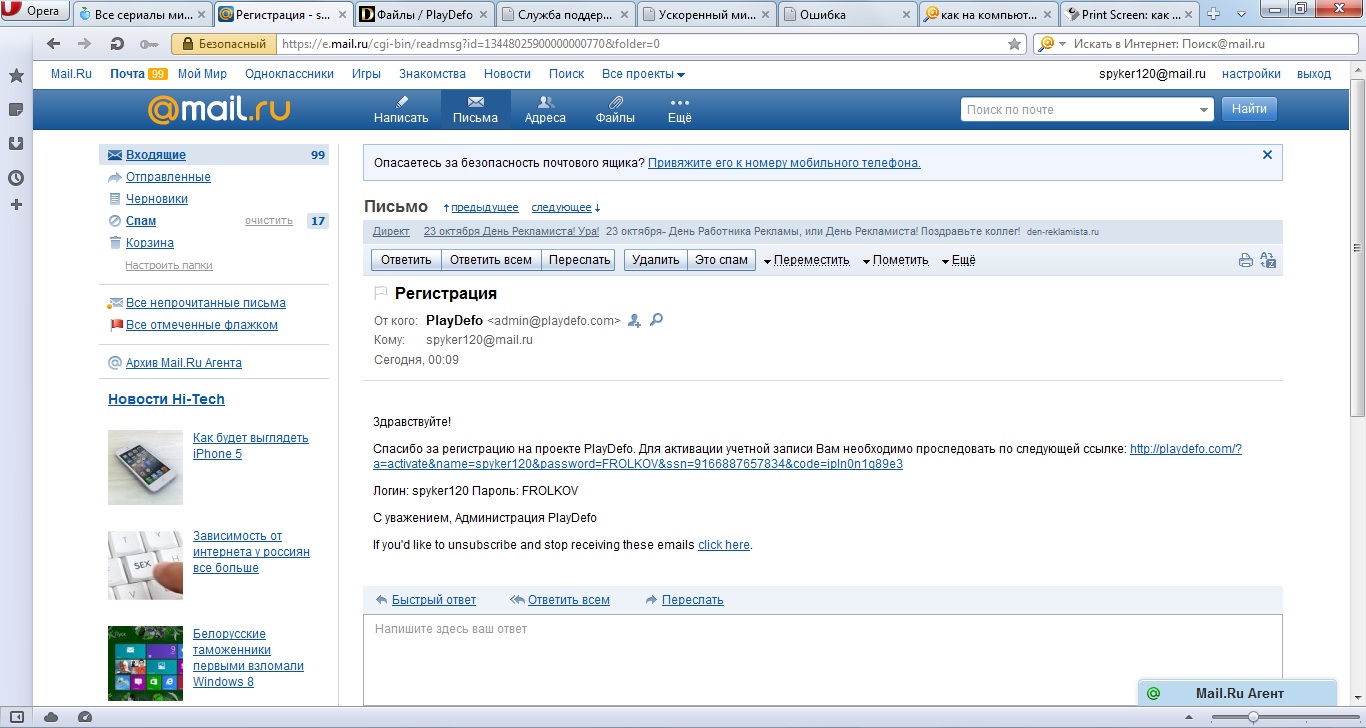Open Мой Мир link in top bar

click(202, 74)
